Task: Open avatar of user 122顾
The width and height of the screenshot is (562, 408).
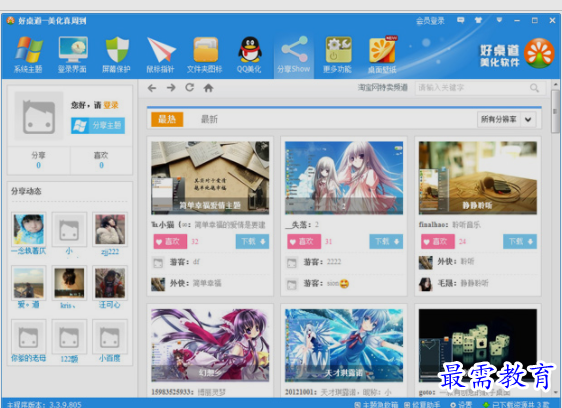Action: 69,337
